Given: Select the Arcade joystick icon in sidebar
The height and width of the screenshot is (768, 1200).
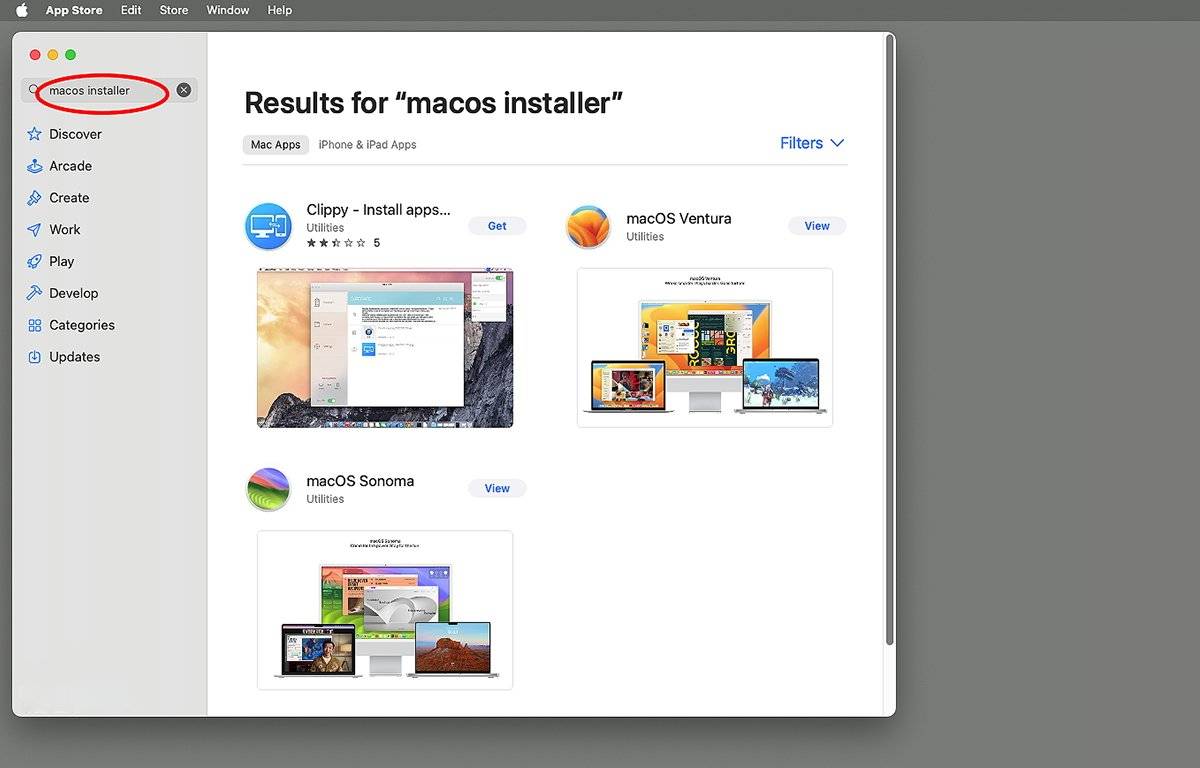Looking at the screenshot, I should coord(35,166).
